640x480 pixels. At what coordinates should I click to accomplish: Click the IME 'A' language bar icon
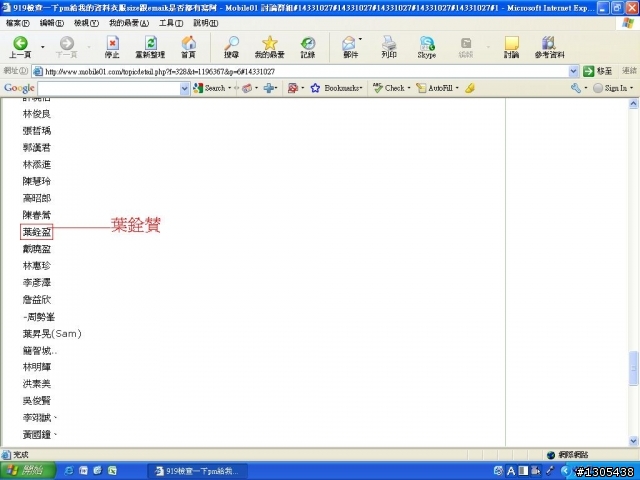click(x=511, y=471)
